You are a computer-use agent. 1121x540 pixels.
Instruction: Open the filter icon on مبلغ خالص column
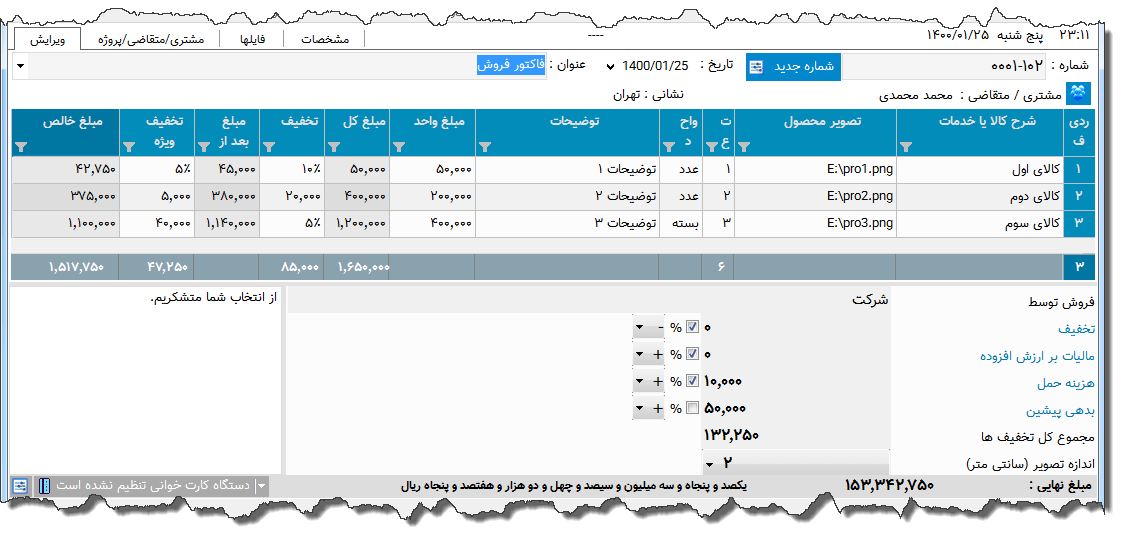coord(22,146)
